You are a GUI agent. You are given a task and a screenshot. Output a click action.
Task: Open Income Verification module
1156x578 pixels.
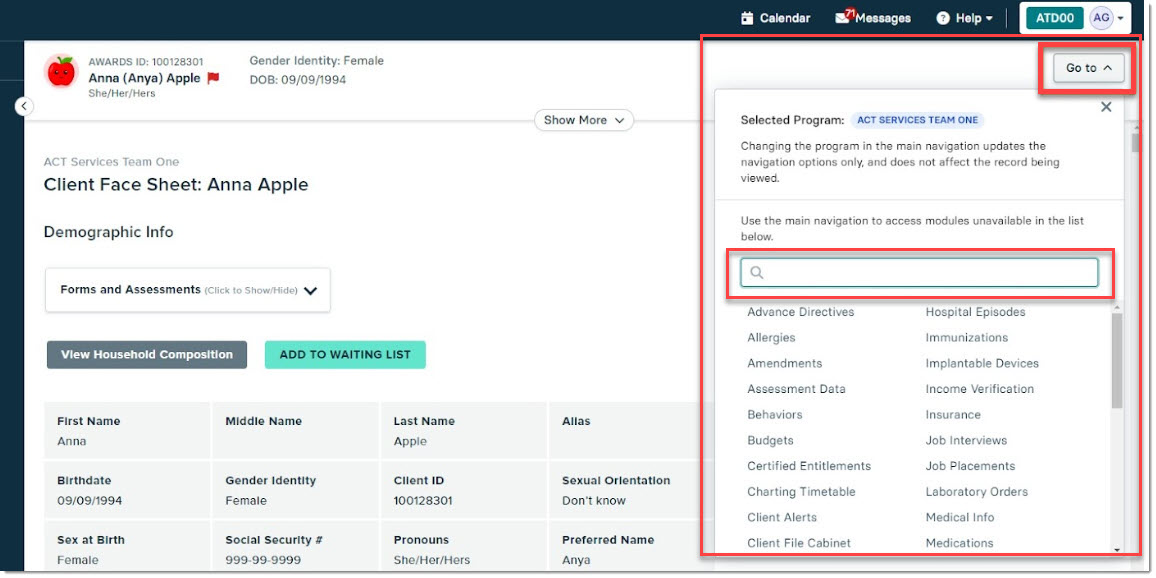(x=980, y=389)
